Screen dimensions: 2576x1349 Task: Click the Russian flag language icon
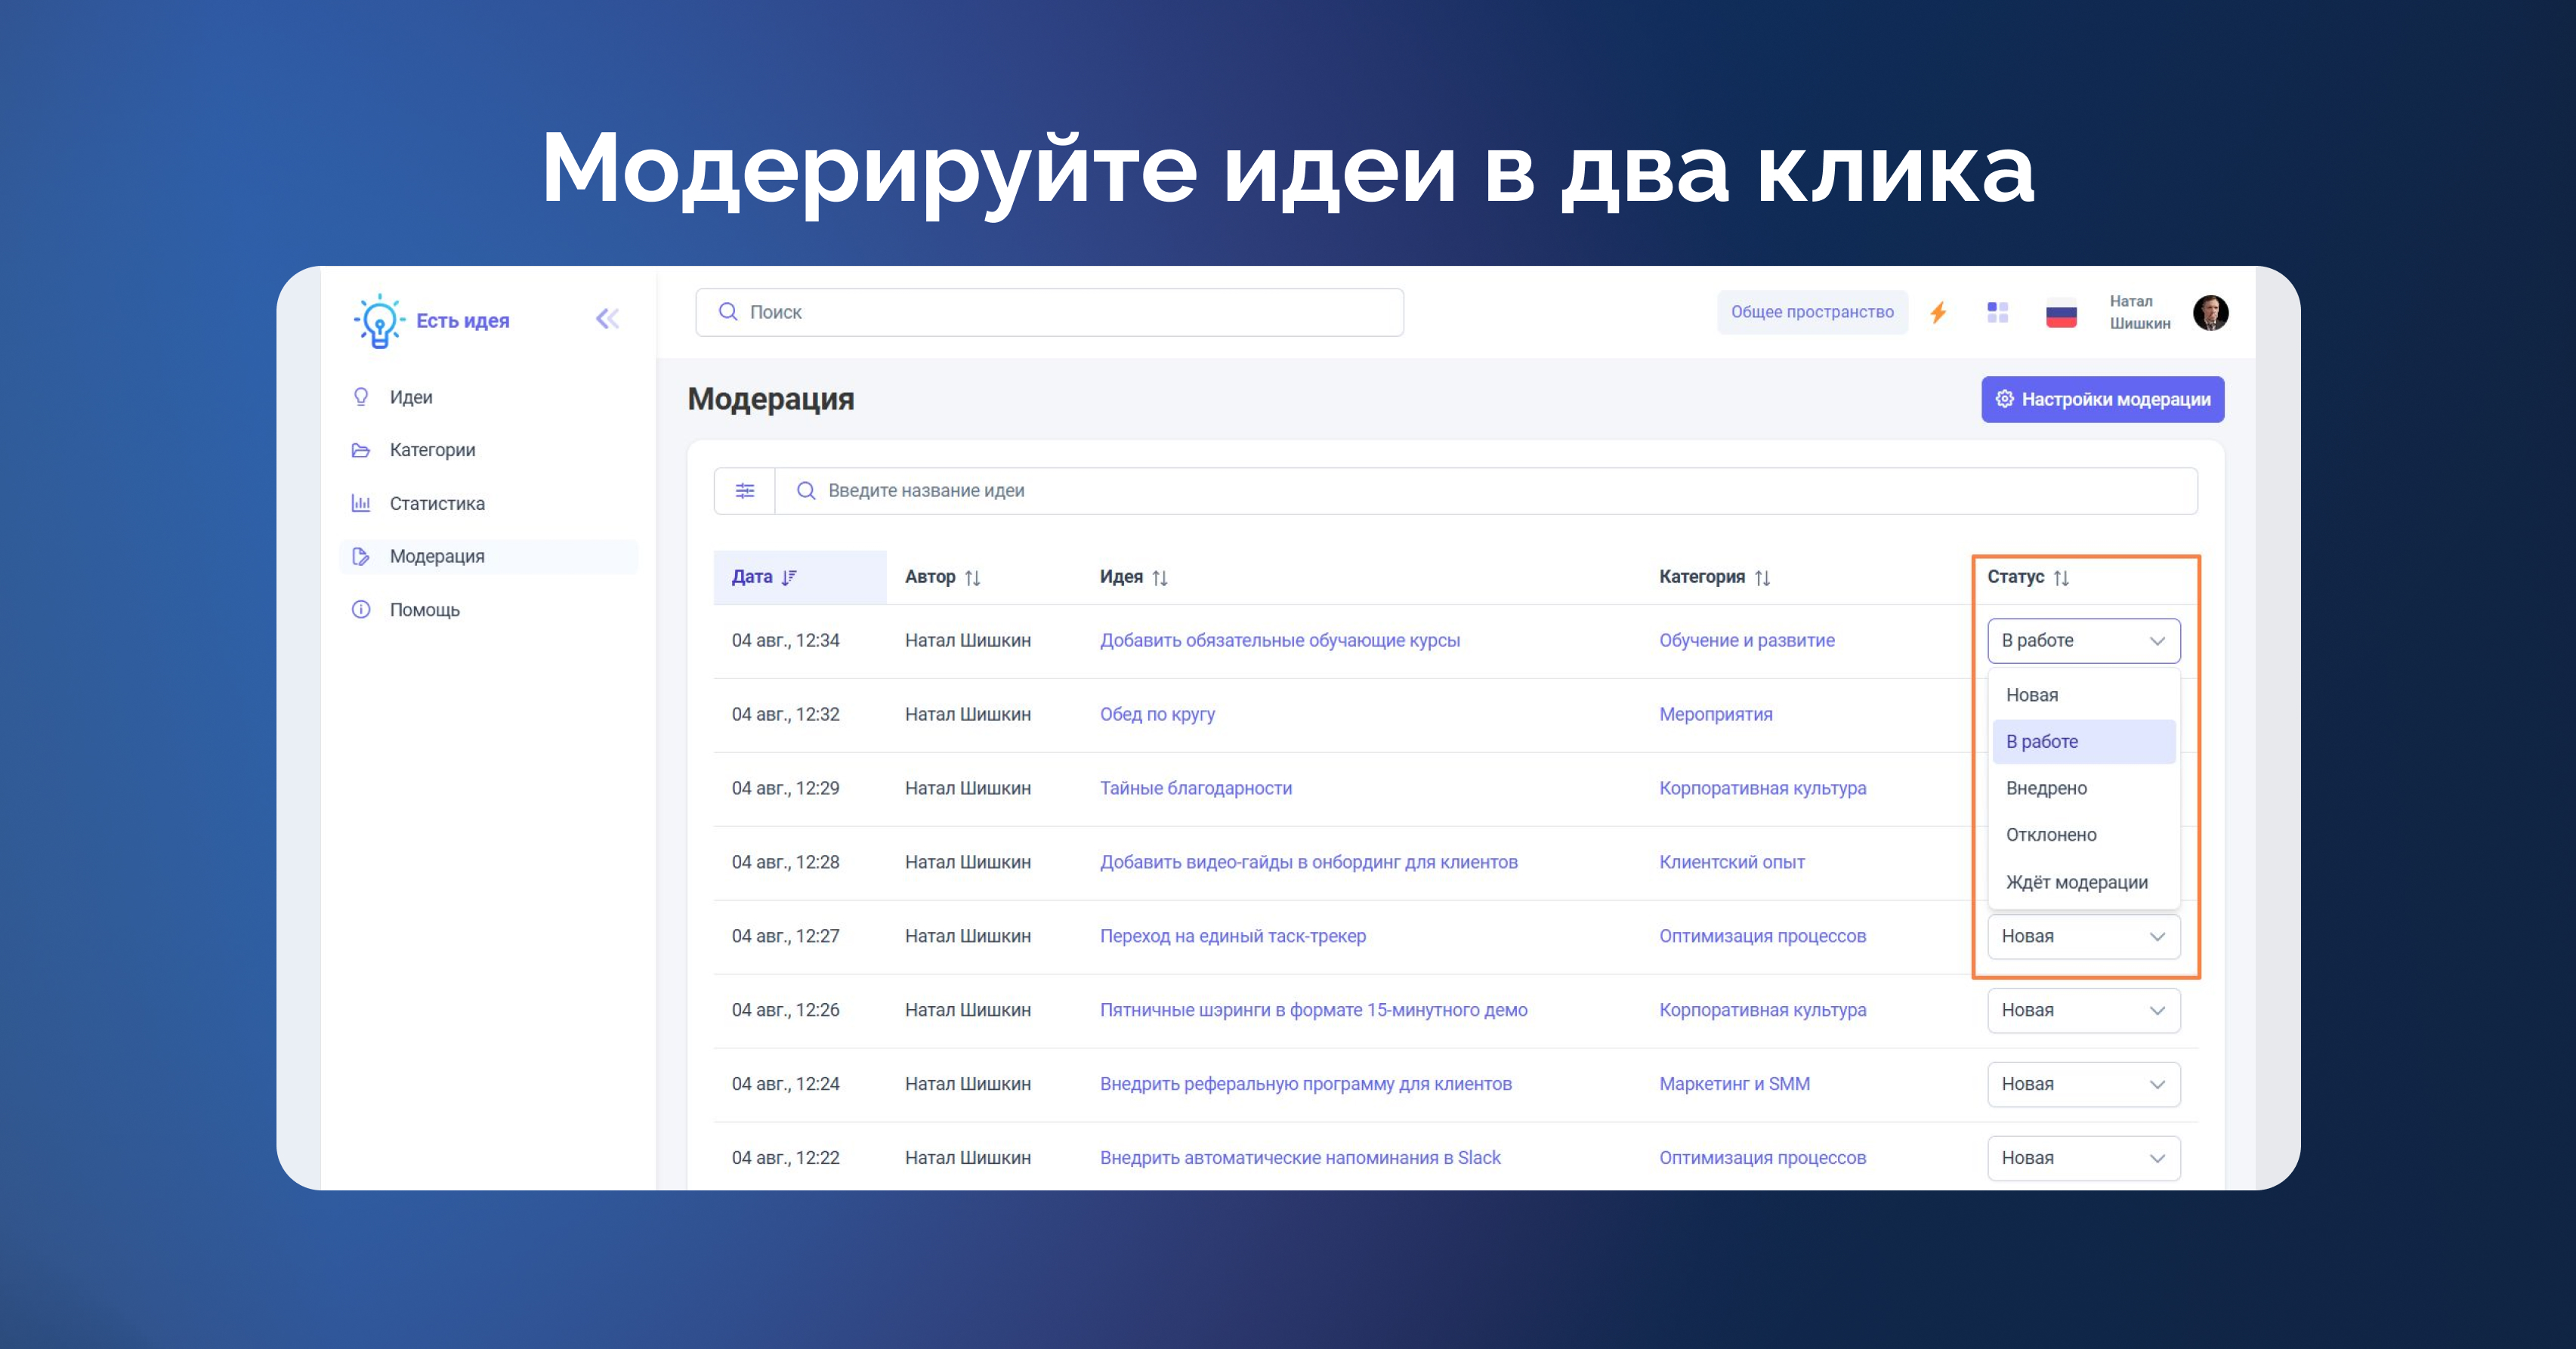[2061, 314]
